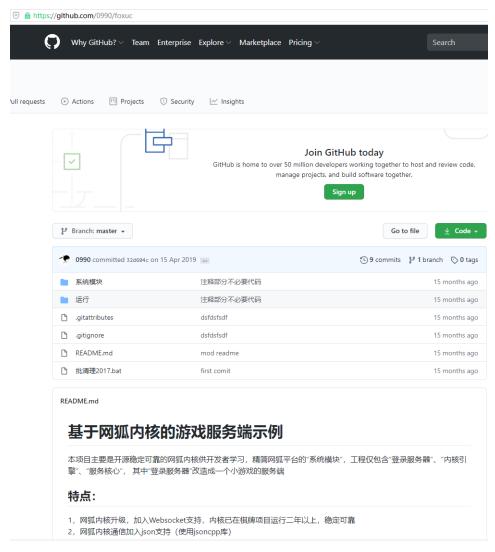Open the Why GitHub? dropdown menu
The image size is (495, 552).
tap(97, 43)
